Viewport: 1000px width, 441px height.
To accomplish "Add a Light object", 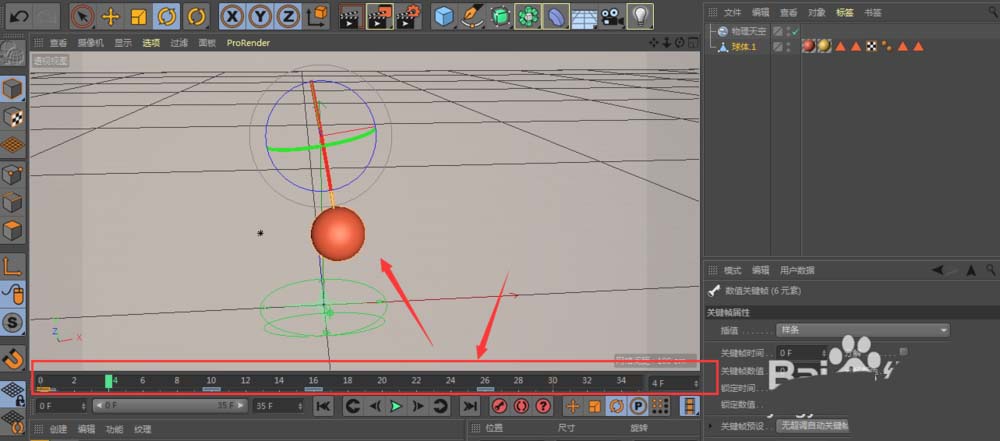I will coord(640,16).
